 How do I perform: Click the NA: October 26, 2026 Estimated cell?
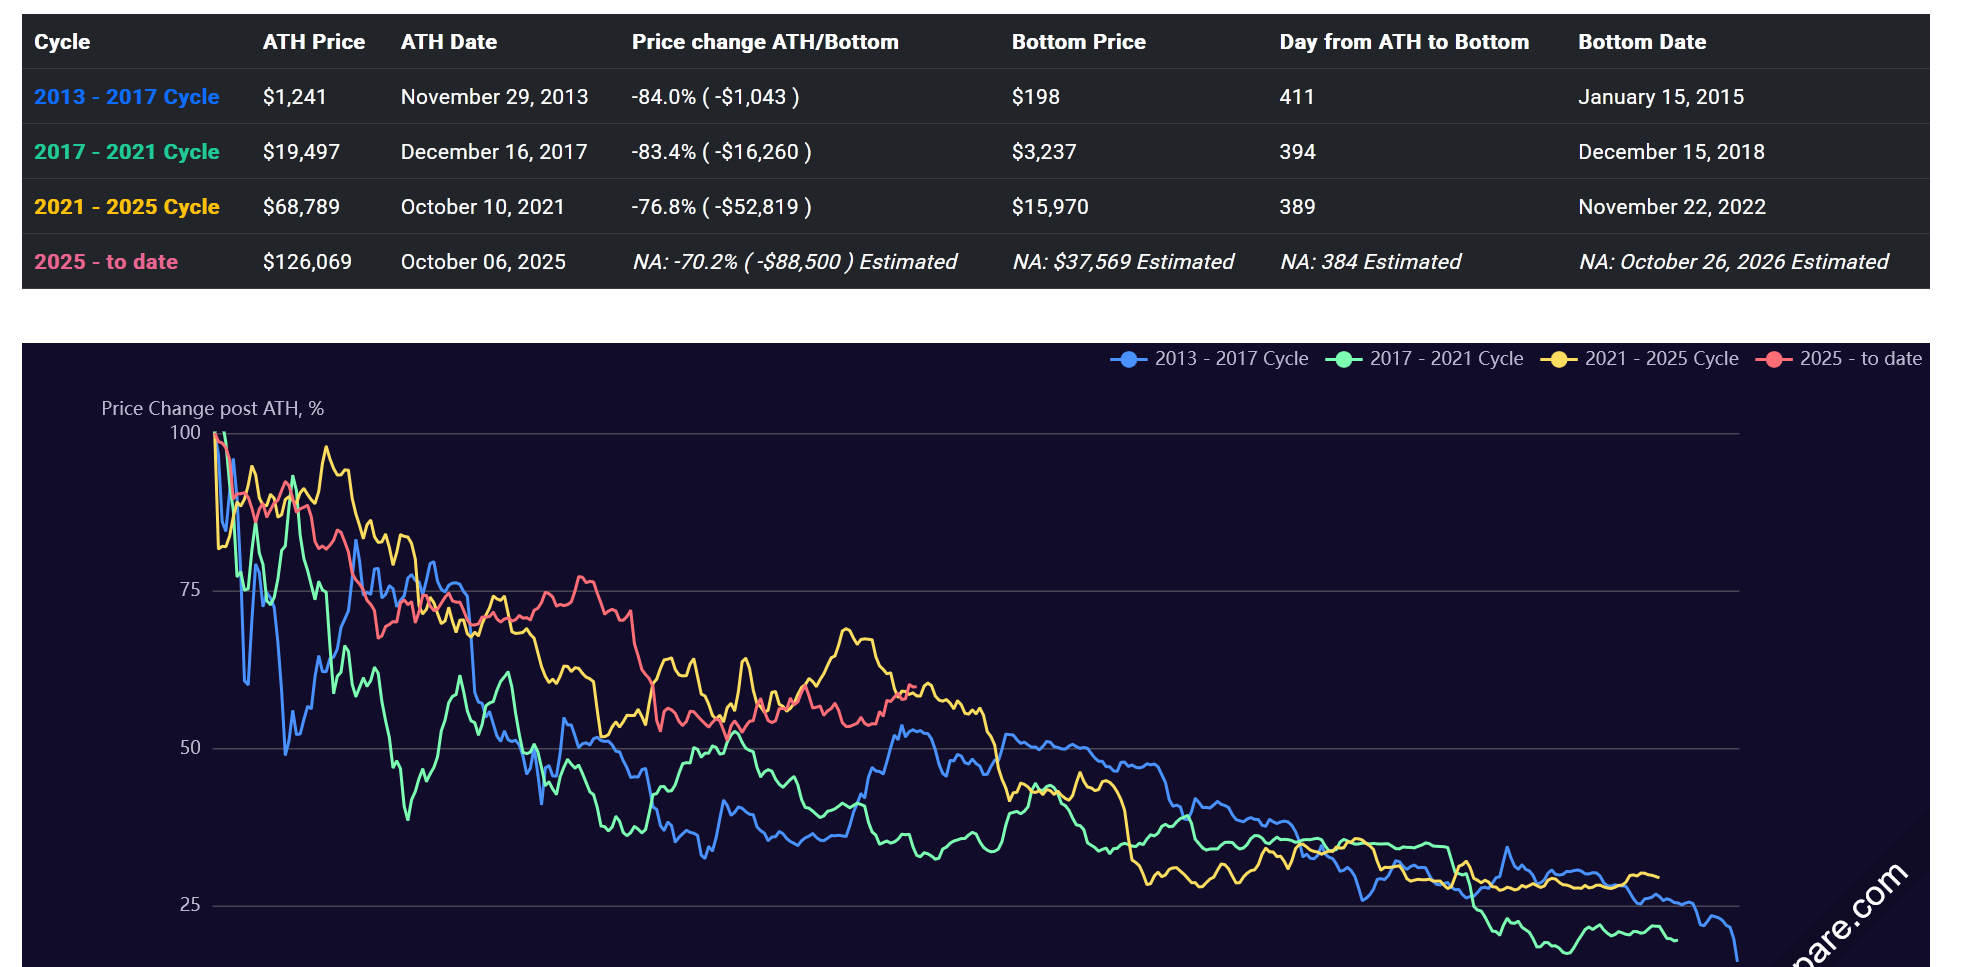pyautogui.click(x=1734, y=262)
